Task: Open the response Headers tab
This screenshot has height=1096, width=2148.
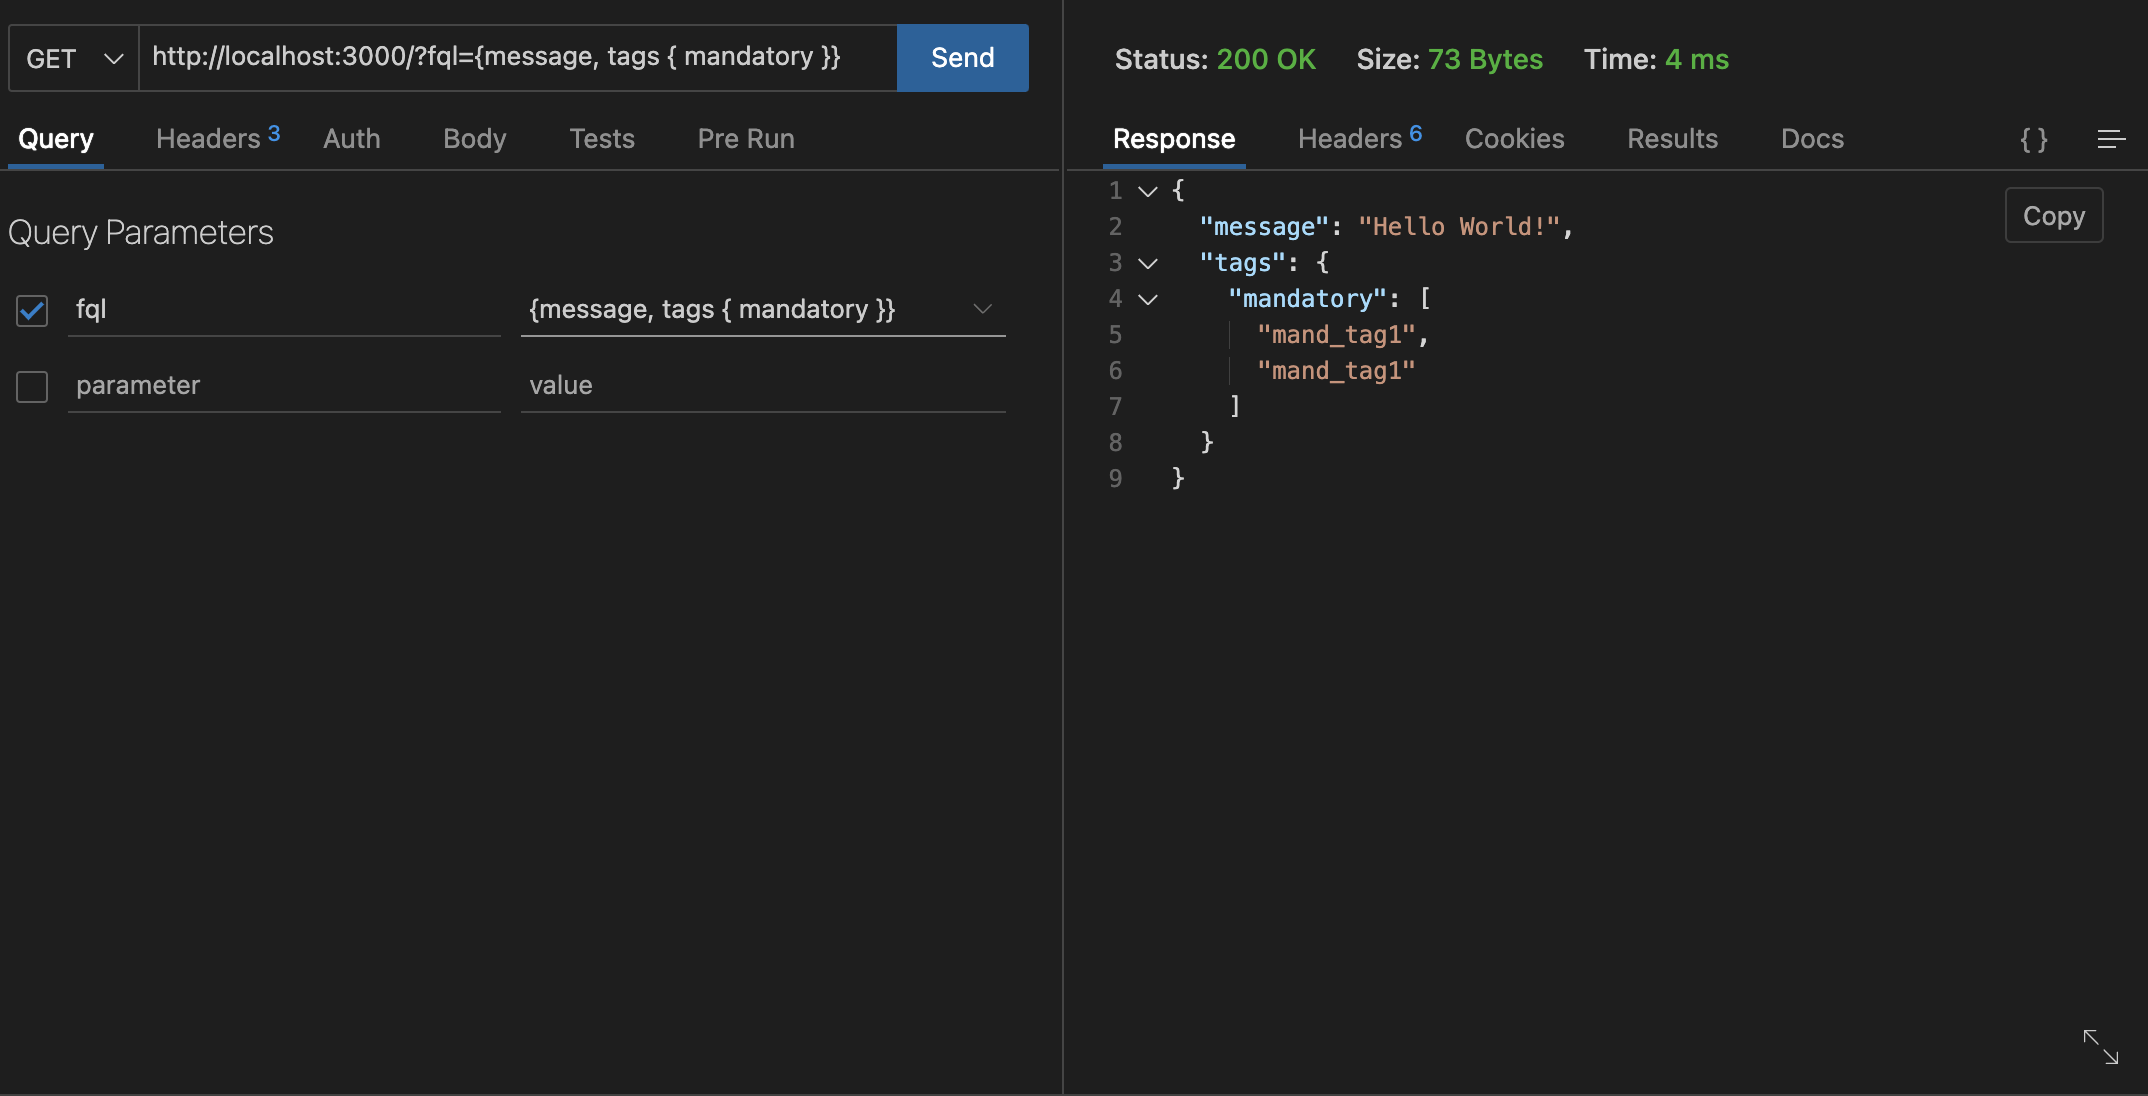Action: point(1360,138)
